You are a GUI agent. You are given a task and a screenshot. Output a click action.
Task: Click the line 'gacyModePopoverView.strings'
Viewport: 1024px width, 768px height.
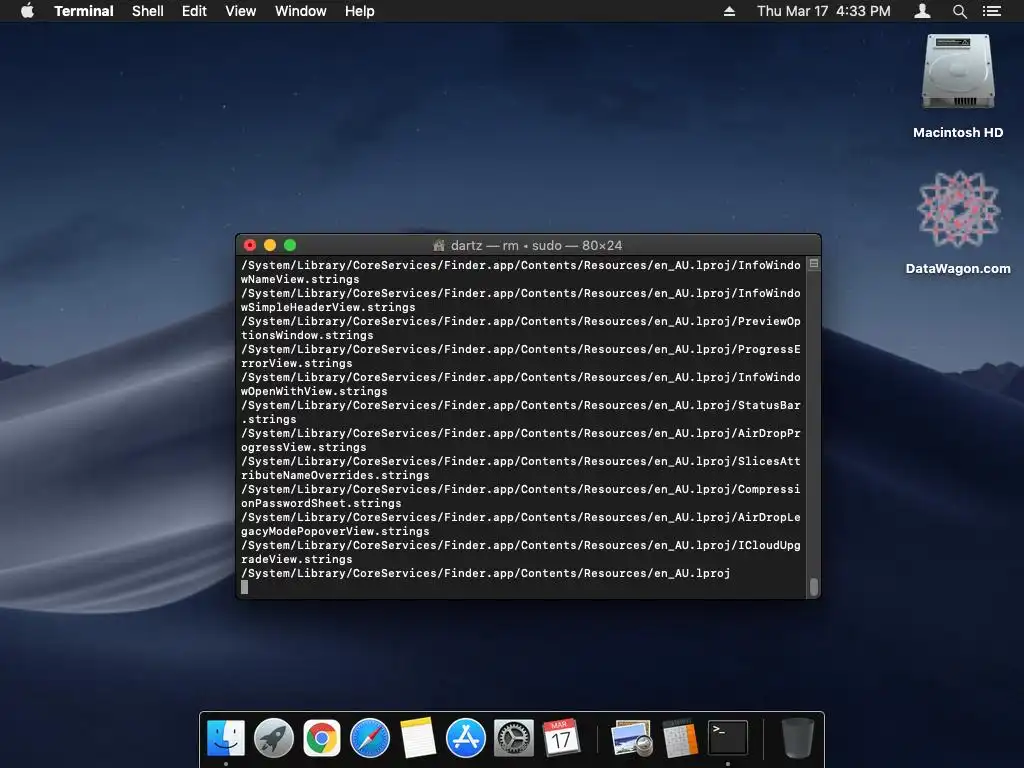point(335,532)
